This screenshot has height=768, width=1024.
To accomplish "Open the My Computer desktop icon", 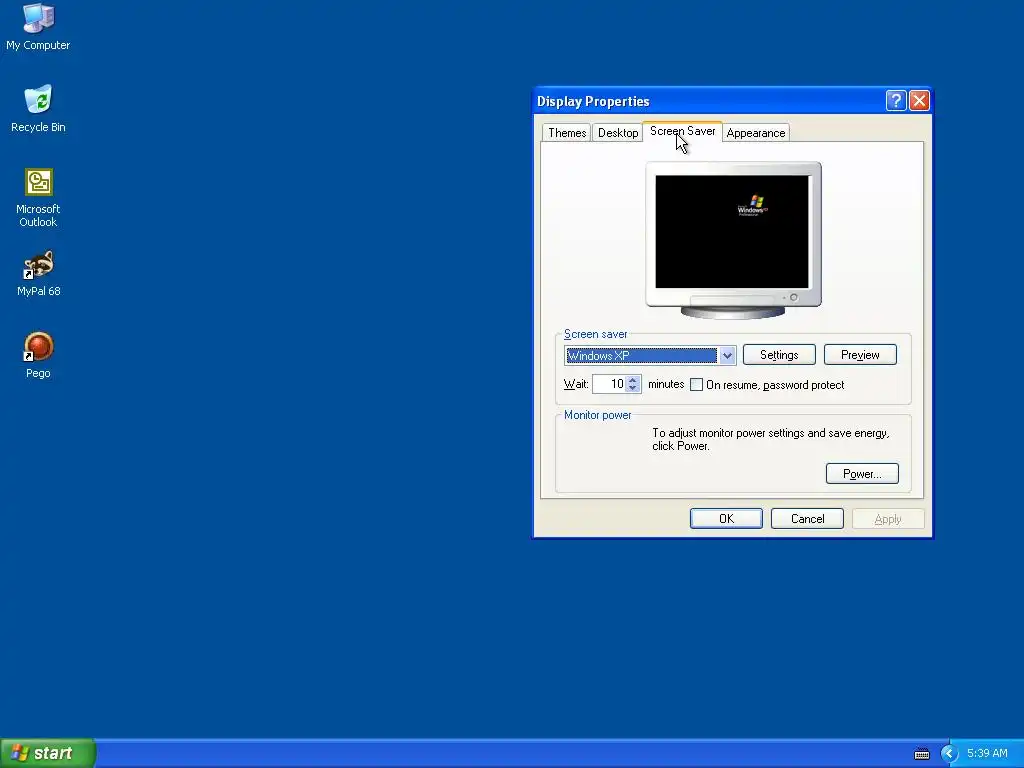I will coord(38,26).
